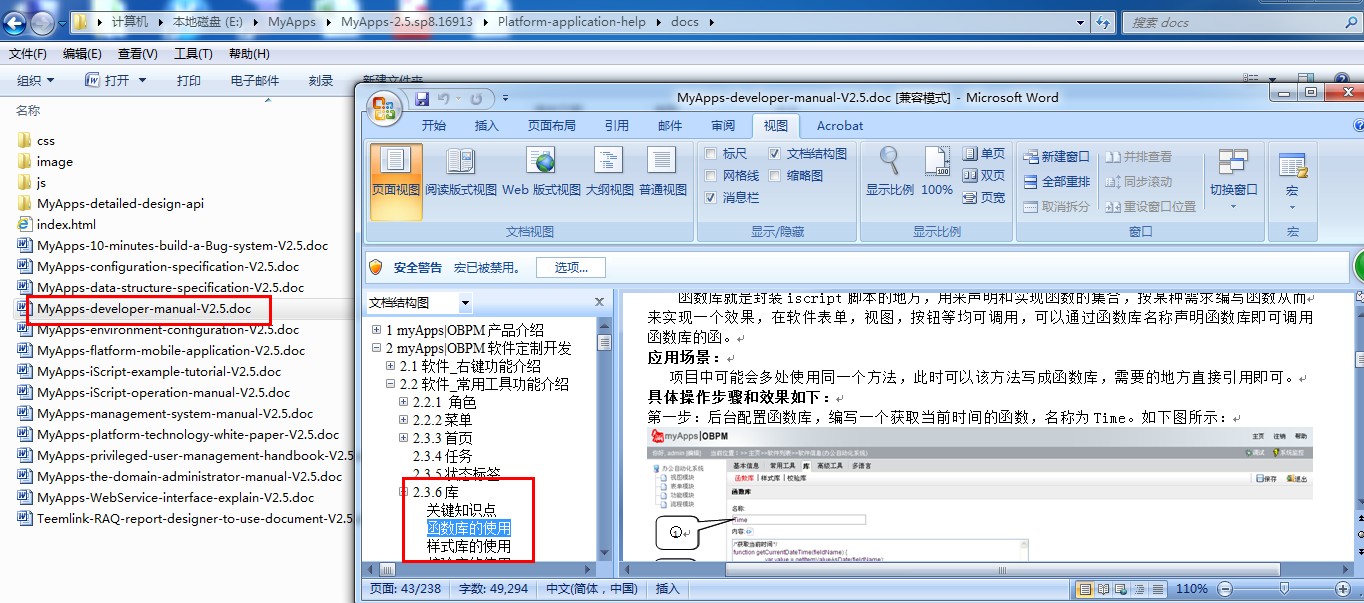Select 样式库的使用 in document map
The image size is (1364, 603).
coord(469,546)
